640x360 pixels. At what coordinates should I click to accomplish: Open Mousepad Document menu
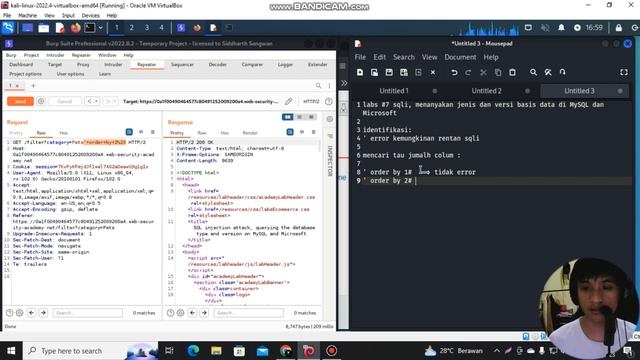(460, 57)
